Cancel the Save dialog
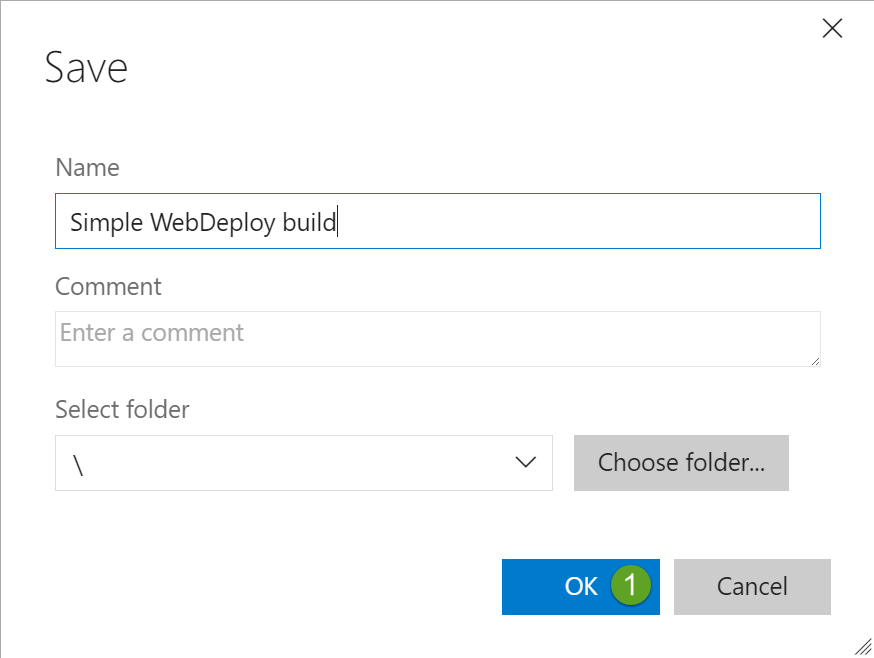The height and width of the screenshot is (658, 874). click(x=752, y=587)
